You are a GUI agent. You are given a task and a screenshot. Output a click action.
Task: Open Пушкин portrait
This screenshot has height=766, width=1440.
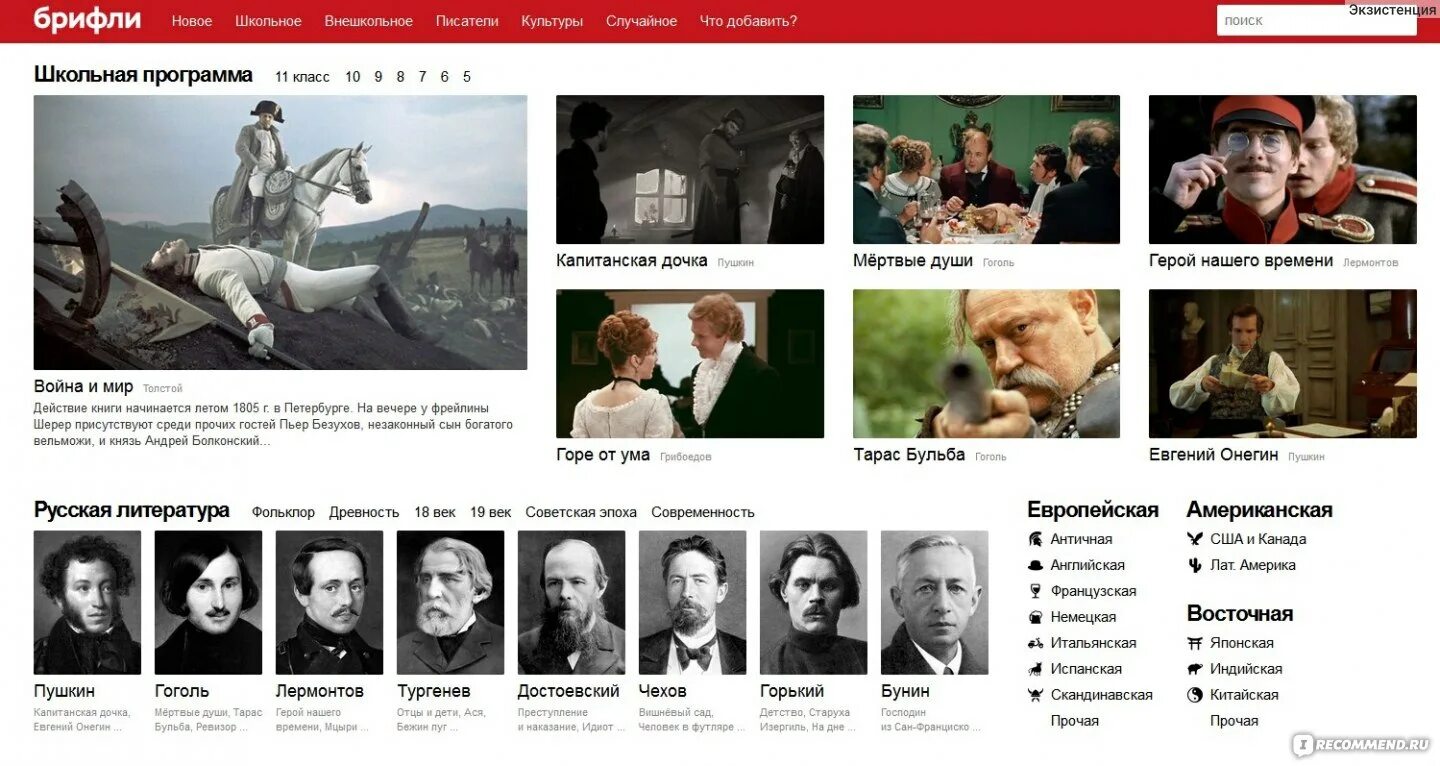click(87, 602)
